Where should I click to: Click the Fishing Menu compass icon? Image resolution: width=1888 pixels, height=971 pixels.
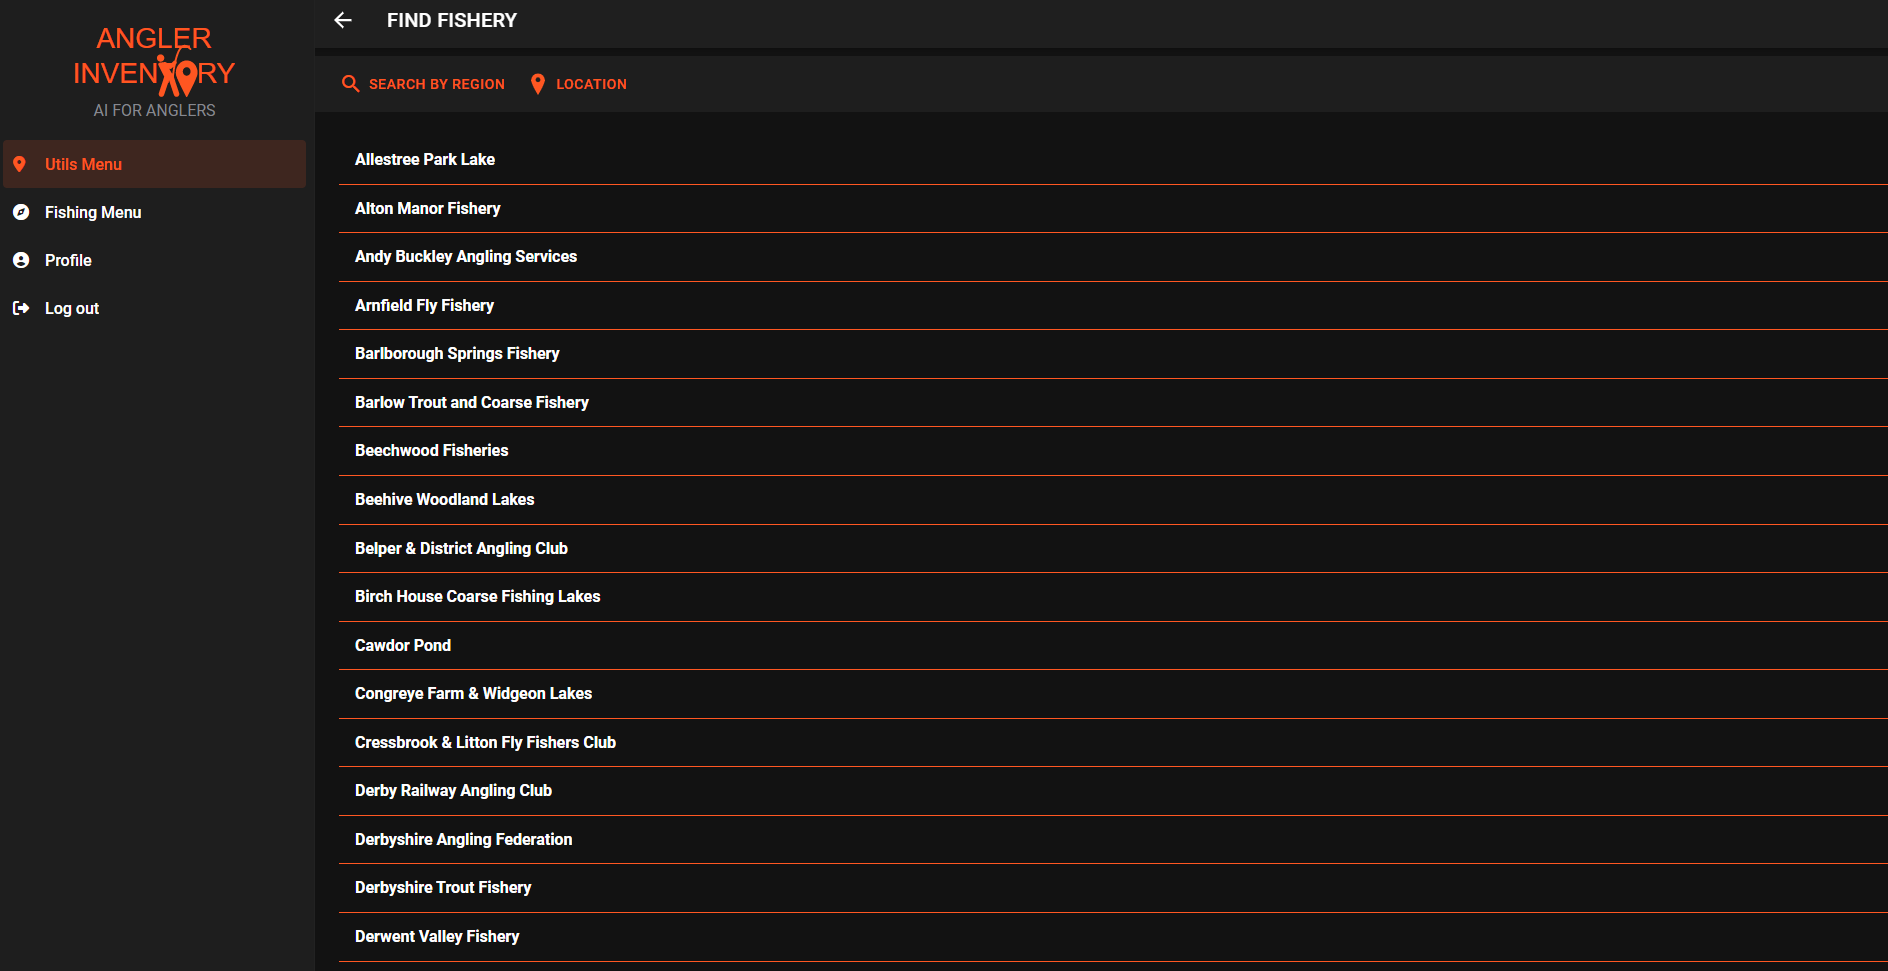(21, 212)
